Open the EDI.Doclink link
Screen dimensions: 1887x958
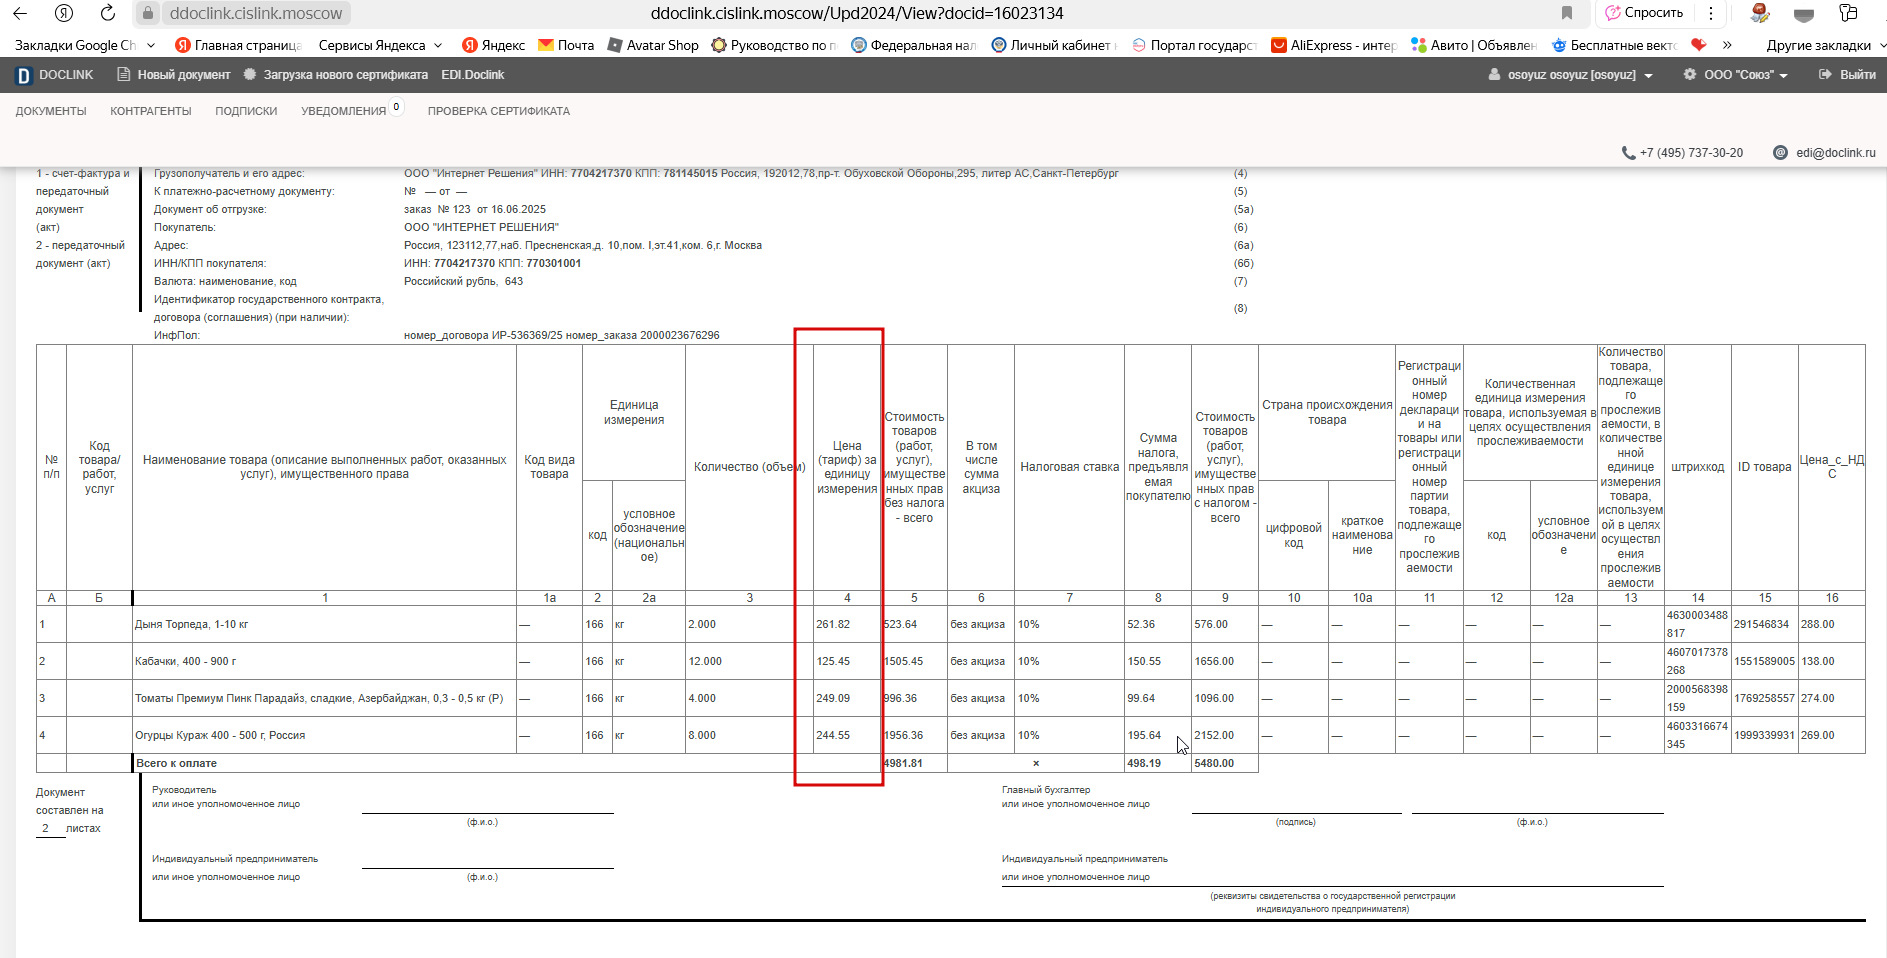point(473,75)
